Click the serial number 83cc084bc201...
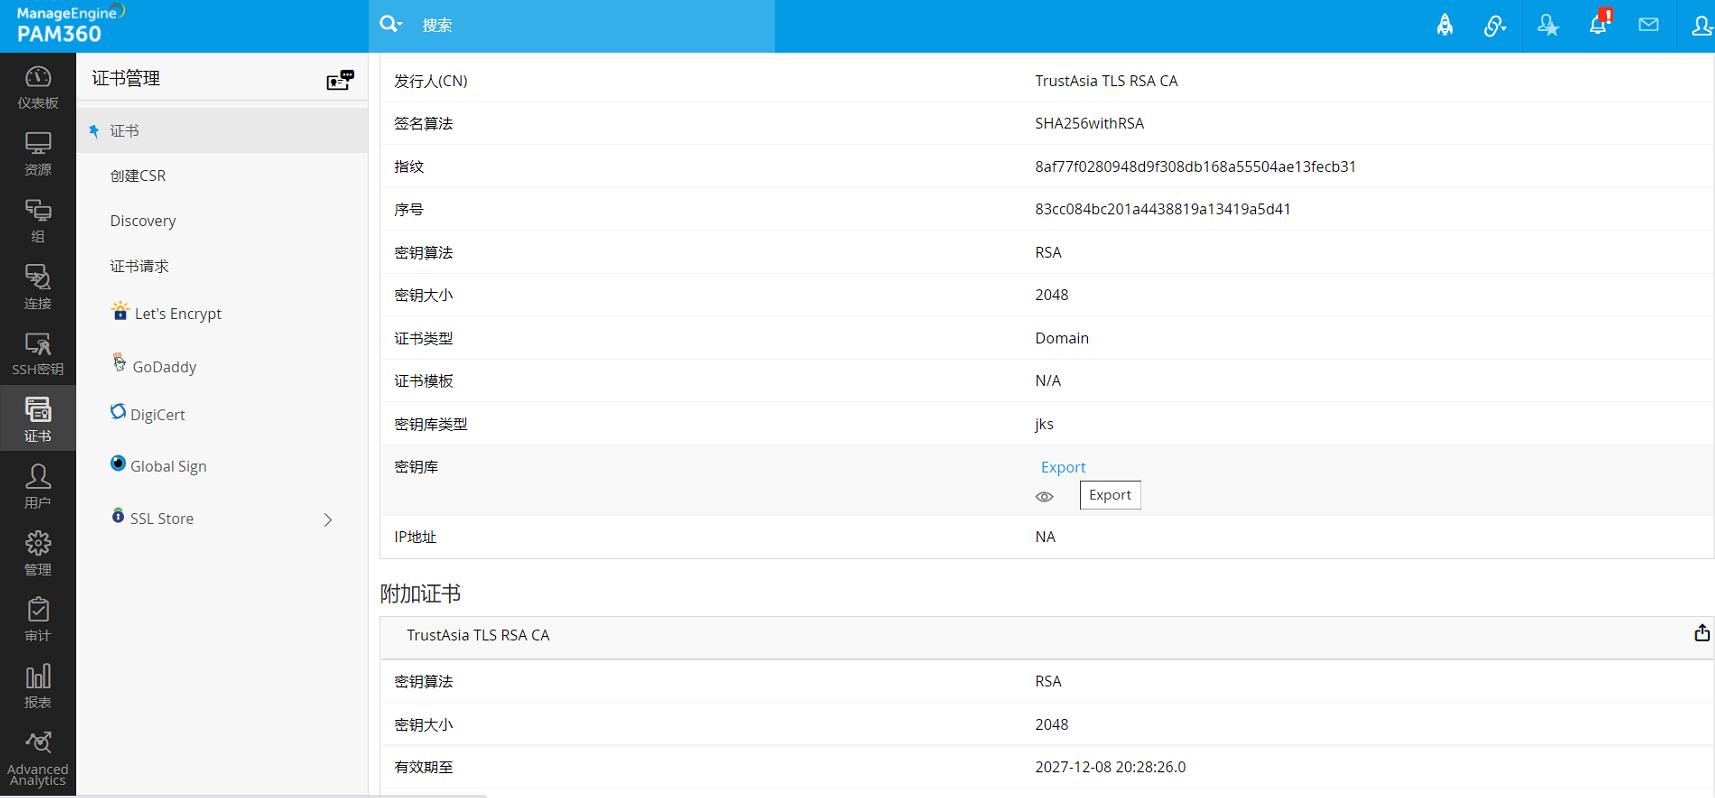The width and height of the screenshot is (1715, 798). 1163,209
